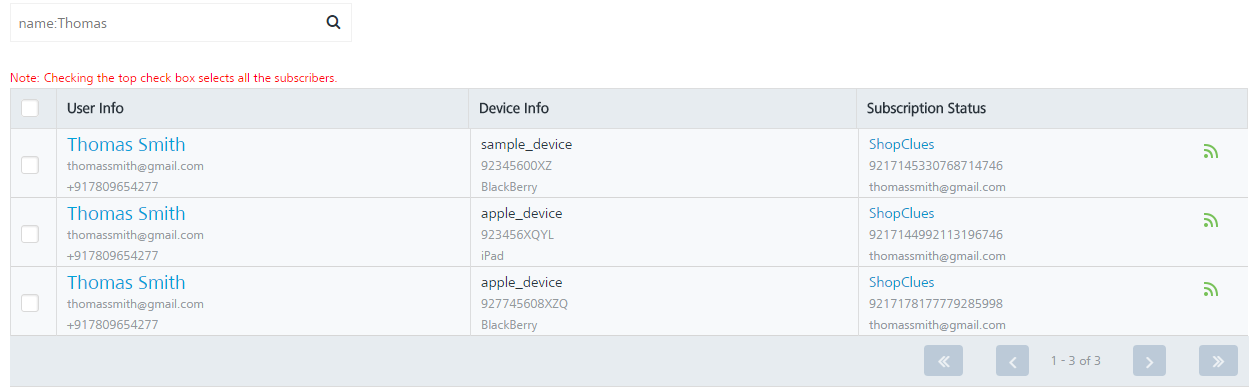Click feed icon in the iPad device row
1255x390 pixels.
1210,220
